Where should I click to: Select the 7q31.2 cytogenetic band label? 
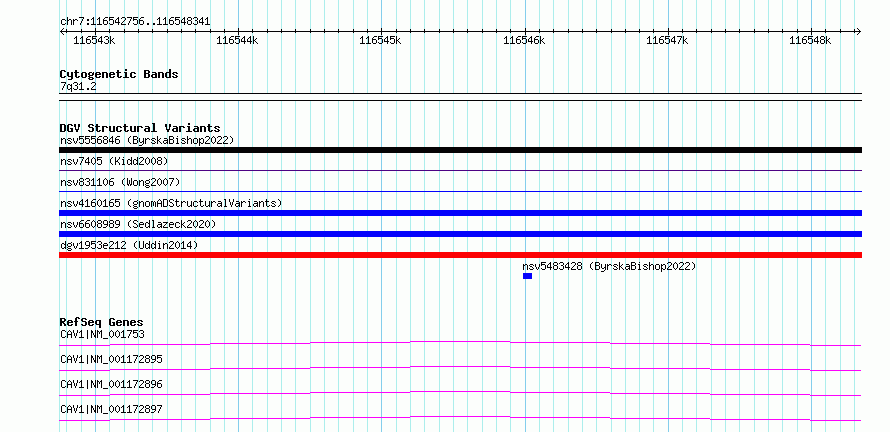(x=78, y=86)
